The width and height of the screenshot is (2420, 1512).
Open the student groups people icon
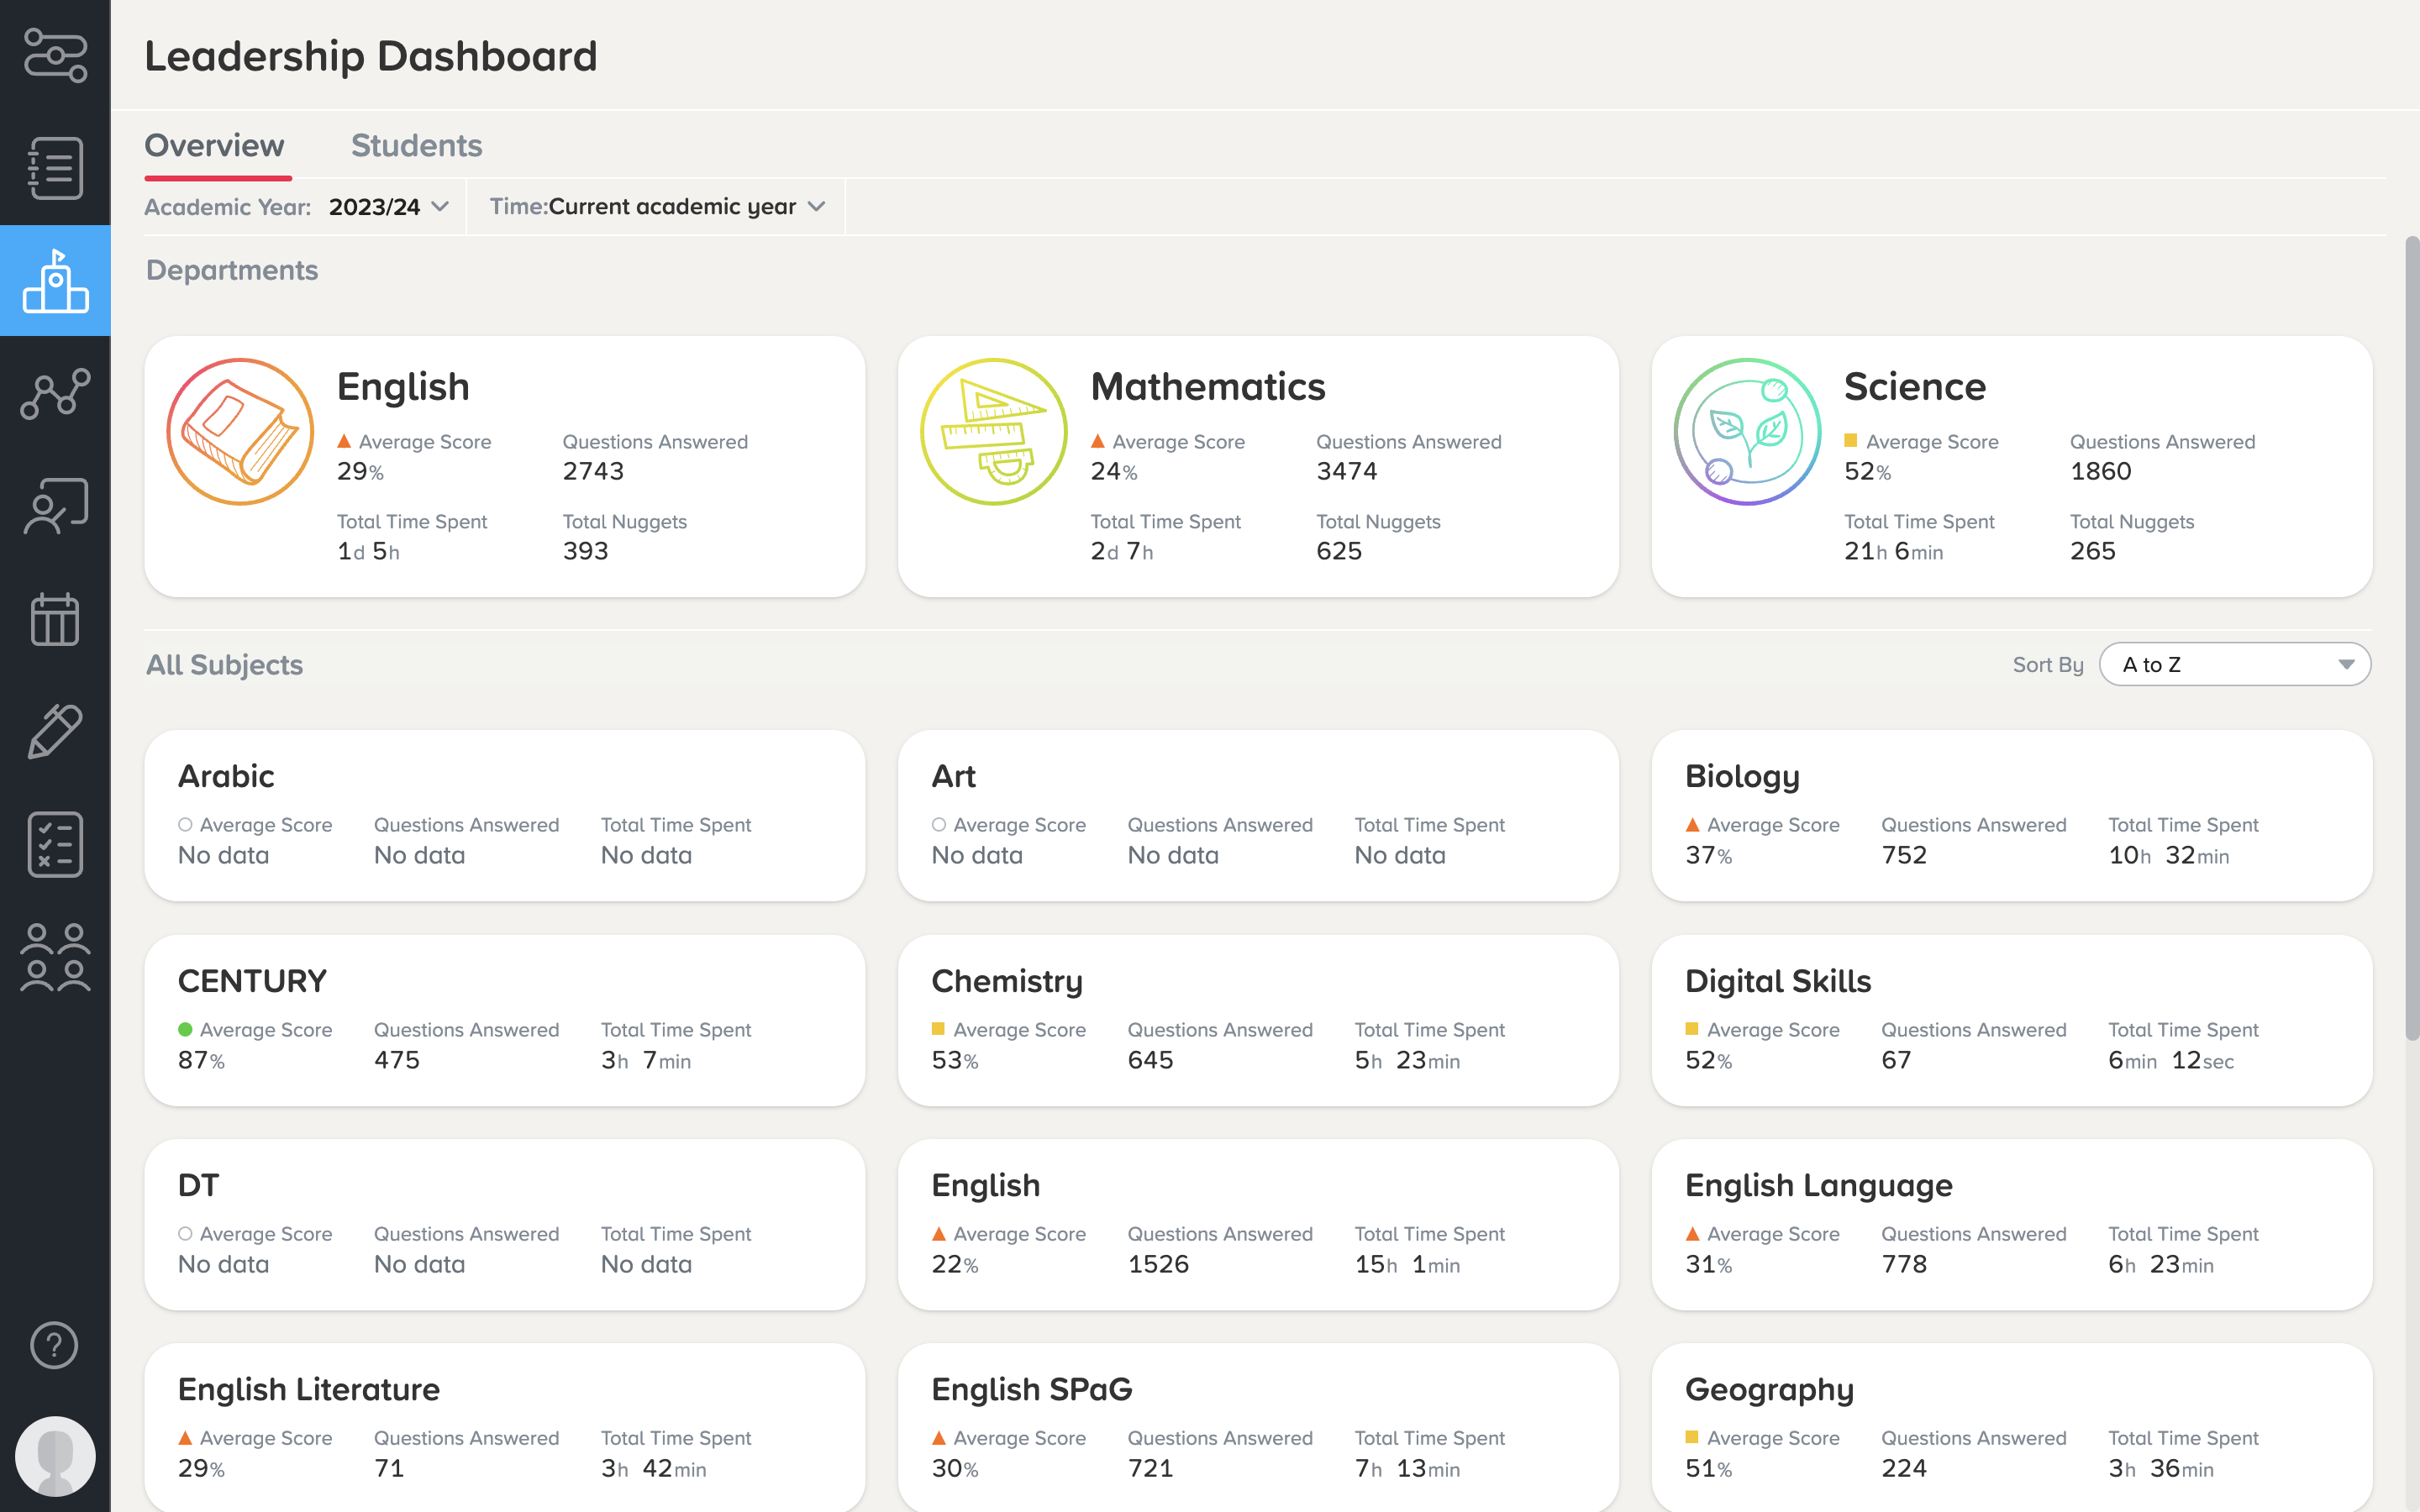click(x=55, y=957)
